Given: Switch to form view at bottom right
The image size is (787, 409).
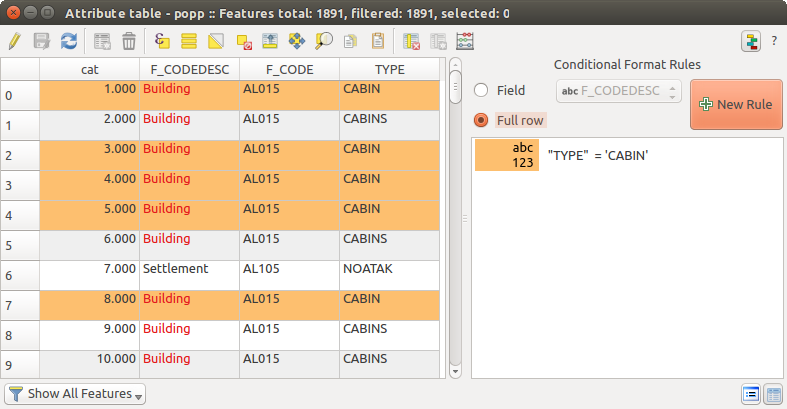Looking at the screenshot, I should click(x=750, y=394).
